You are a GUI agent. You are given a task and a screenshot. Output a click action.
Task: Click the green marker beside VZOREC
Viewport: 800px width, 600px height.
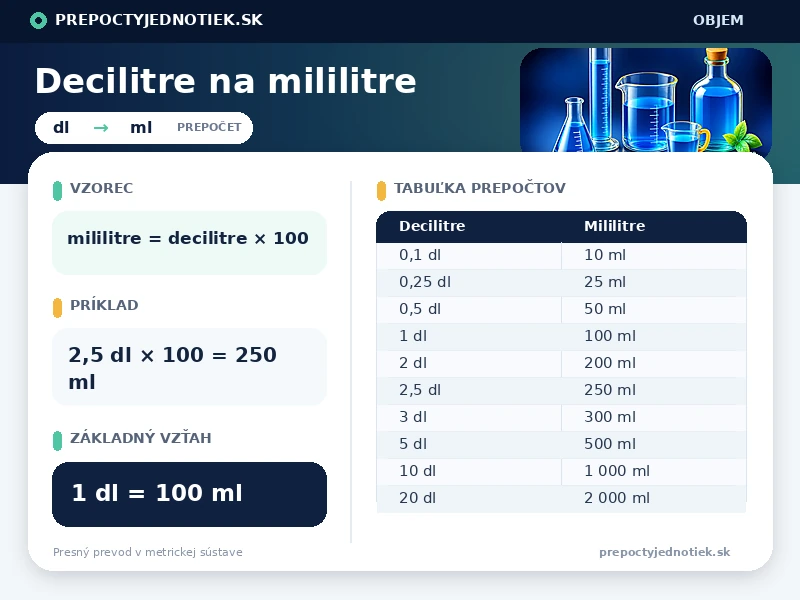point(57,191)
